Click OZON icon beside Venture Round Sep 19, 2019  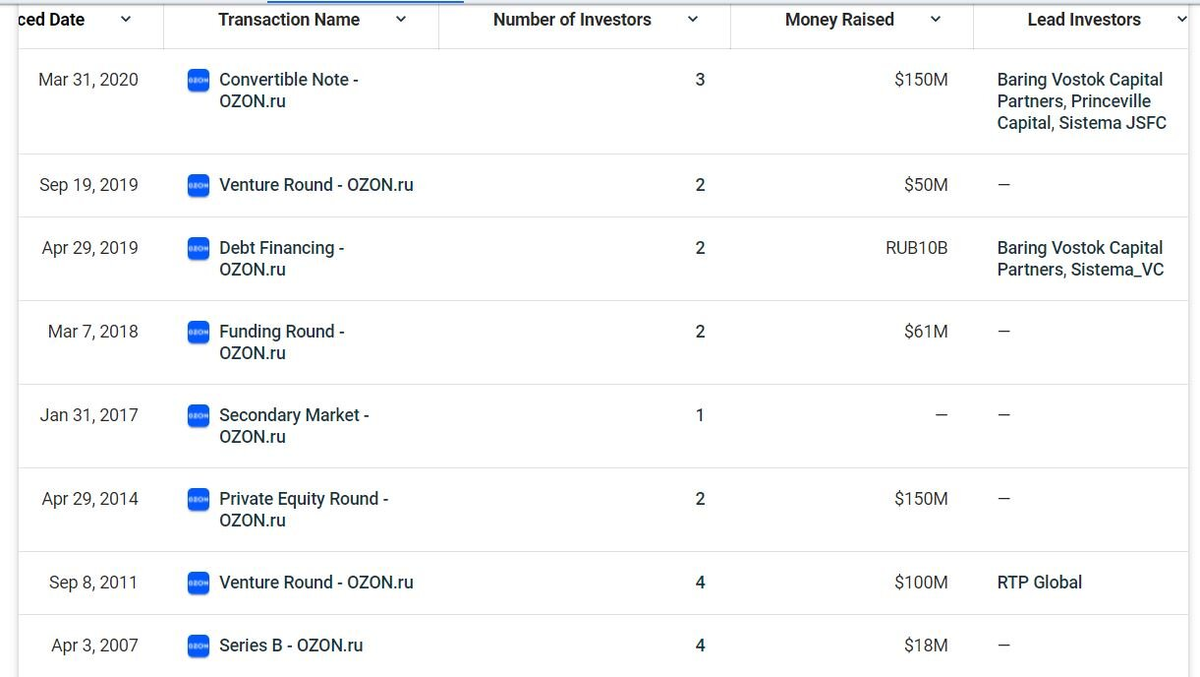[199, 186]
